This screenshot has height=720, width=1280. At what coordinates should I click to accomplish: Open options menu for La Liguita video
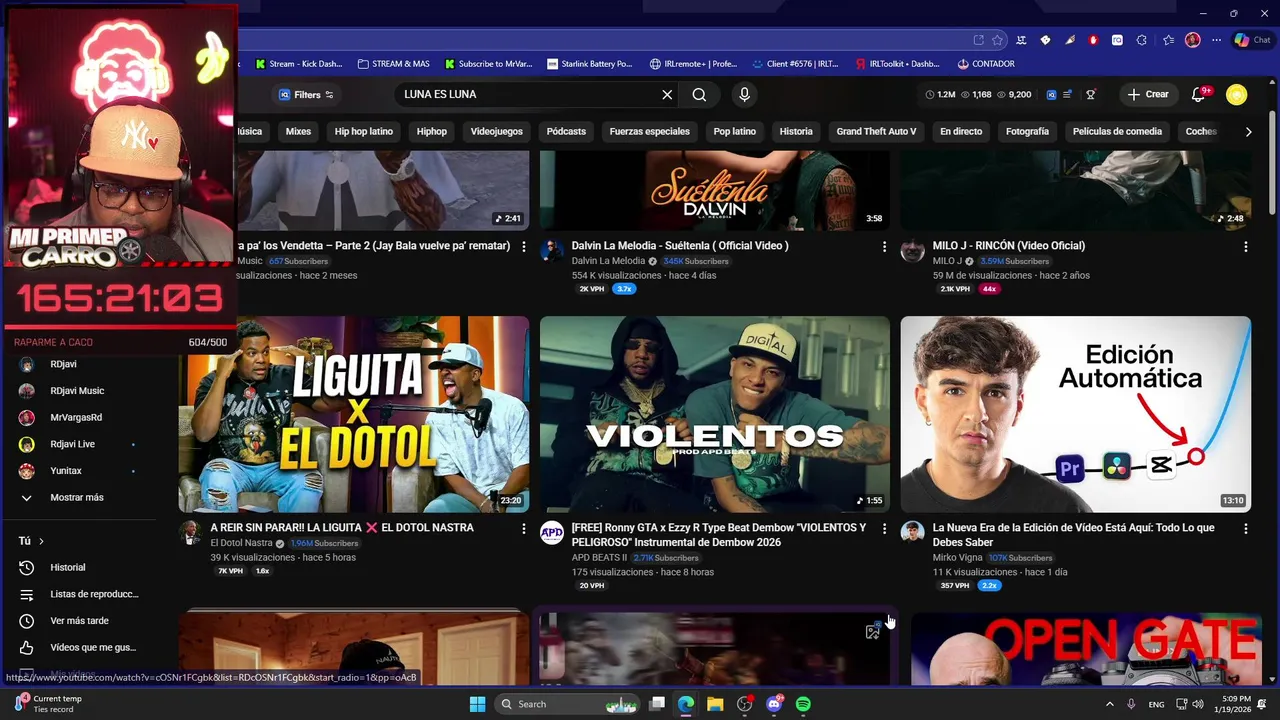pyautogui.click(x=523, y=528)
